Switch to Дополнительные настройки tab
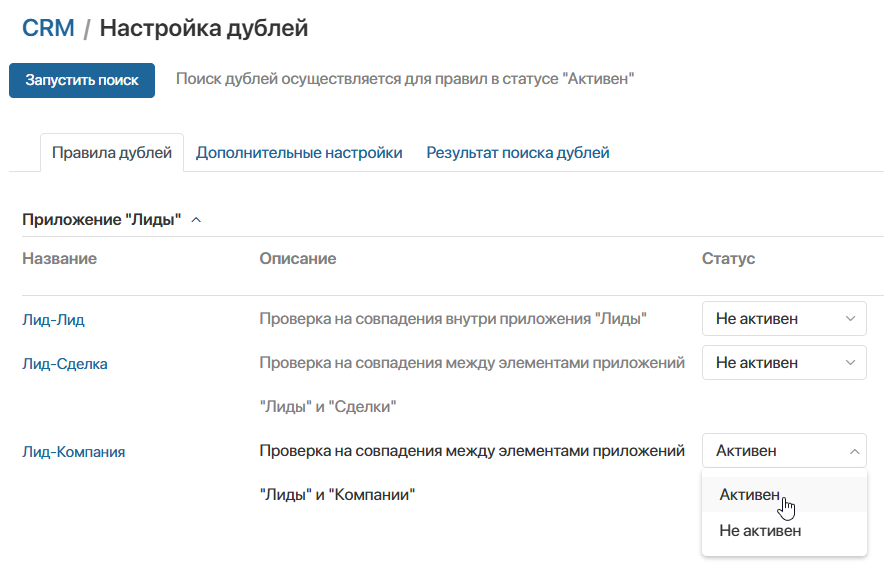 (x=299, y=153)
